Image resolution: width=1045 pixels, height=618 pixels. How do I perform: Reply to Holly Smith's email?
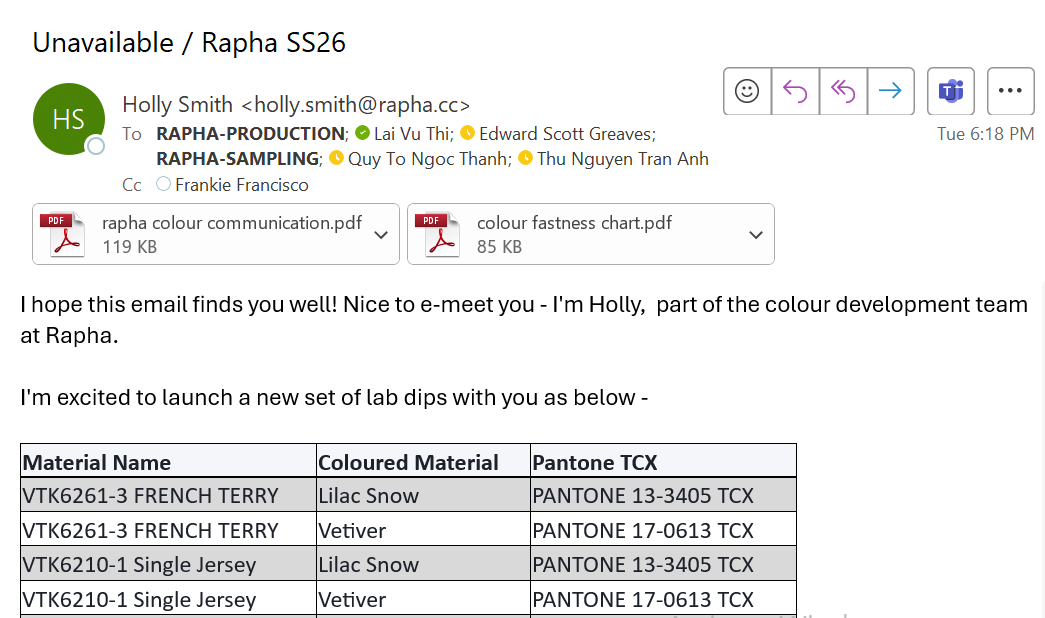coord(795,91)
